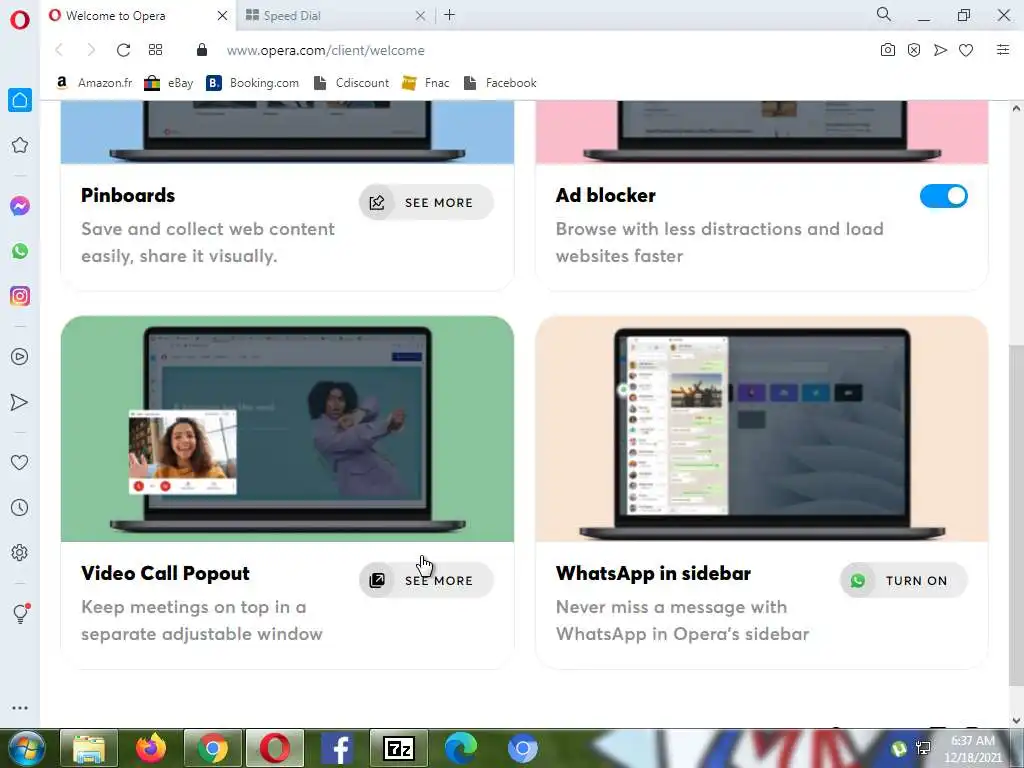Open the Cdiscount bookmark

coord(351,83)
